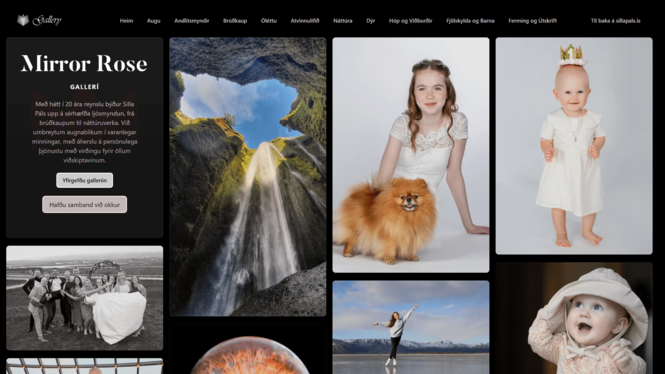Open the orange eye macro photo
Screen dimensions: 665x374
point(248,349)
